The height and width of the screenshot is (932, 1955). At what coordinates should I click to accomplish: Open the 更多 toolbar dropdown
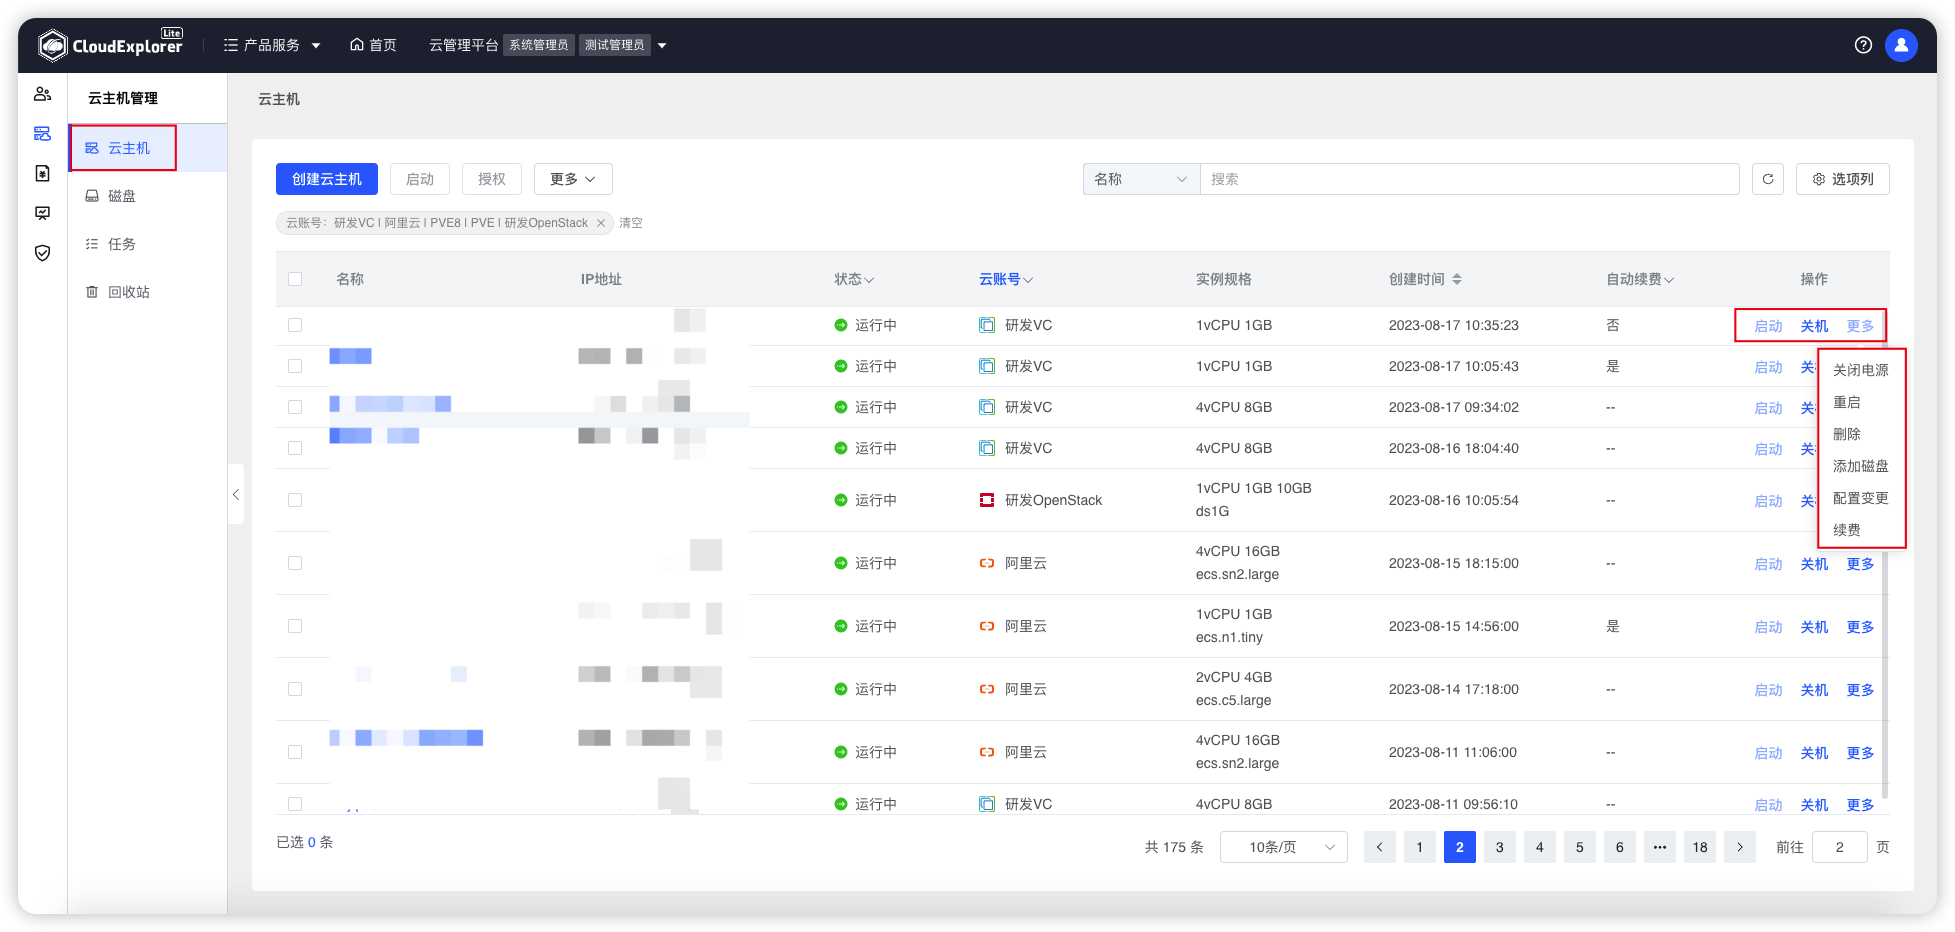click(x=573, y=179)
